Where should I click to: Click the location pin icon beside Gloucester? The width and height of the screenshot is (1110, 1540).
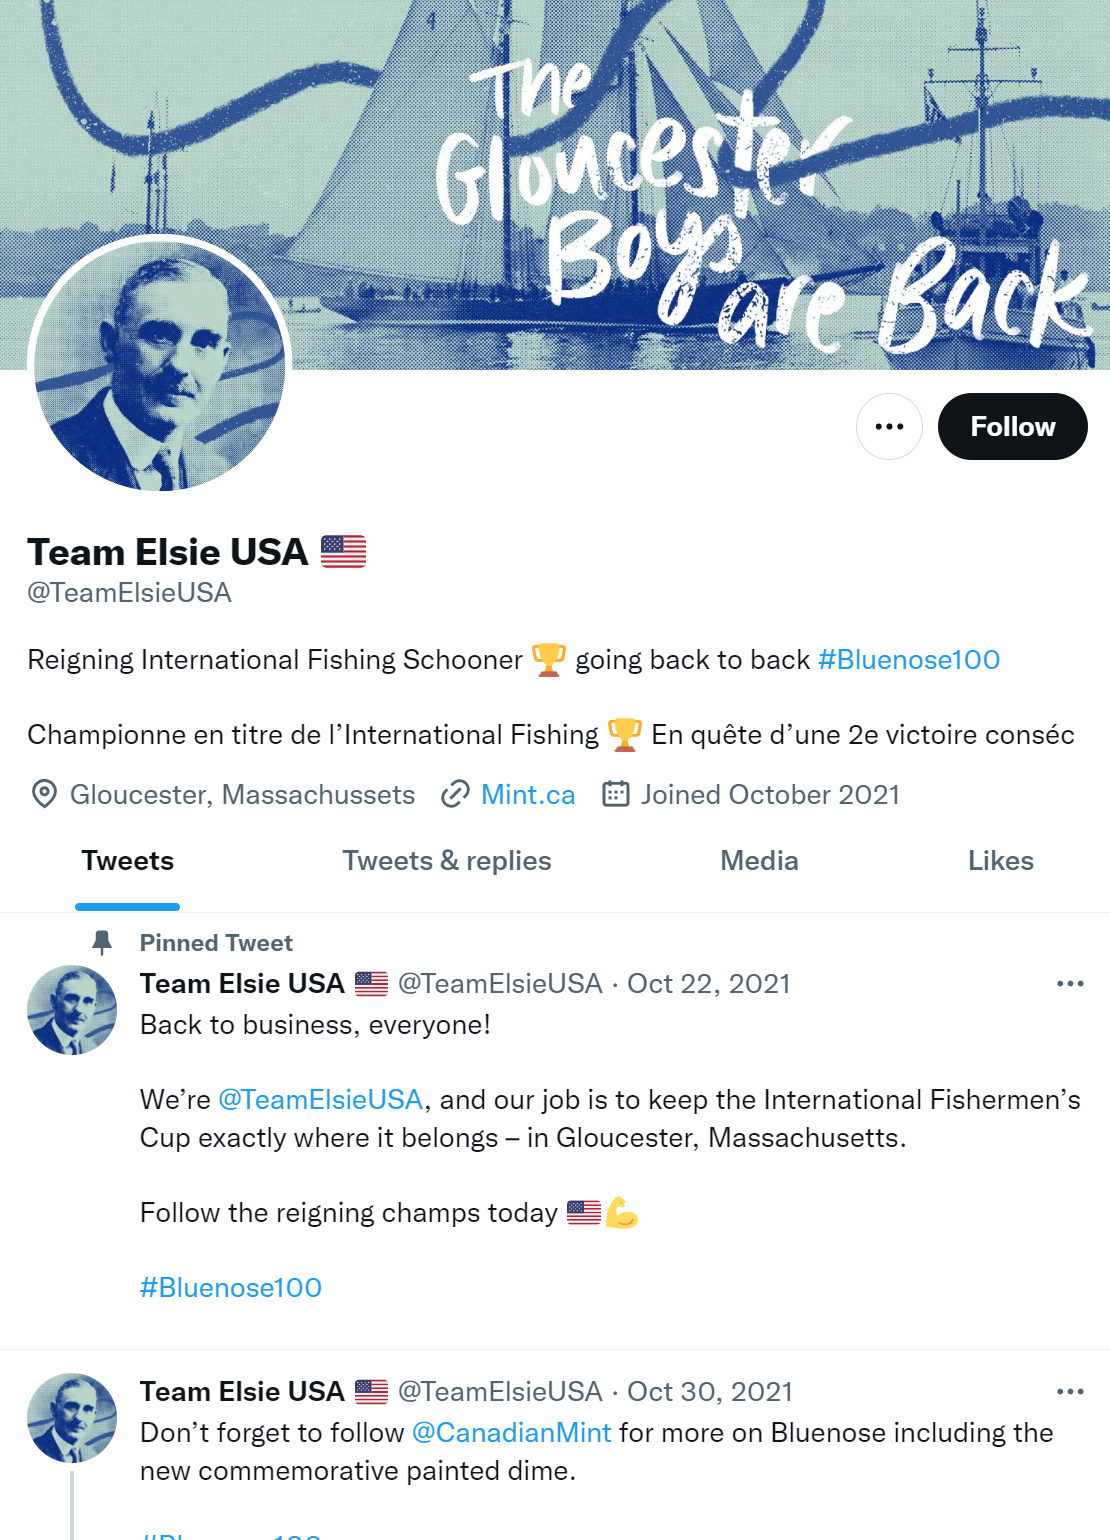tap(44, 794)
